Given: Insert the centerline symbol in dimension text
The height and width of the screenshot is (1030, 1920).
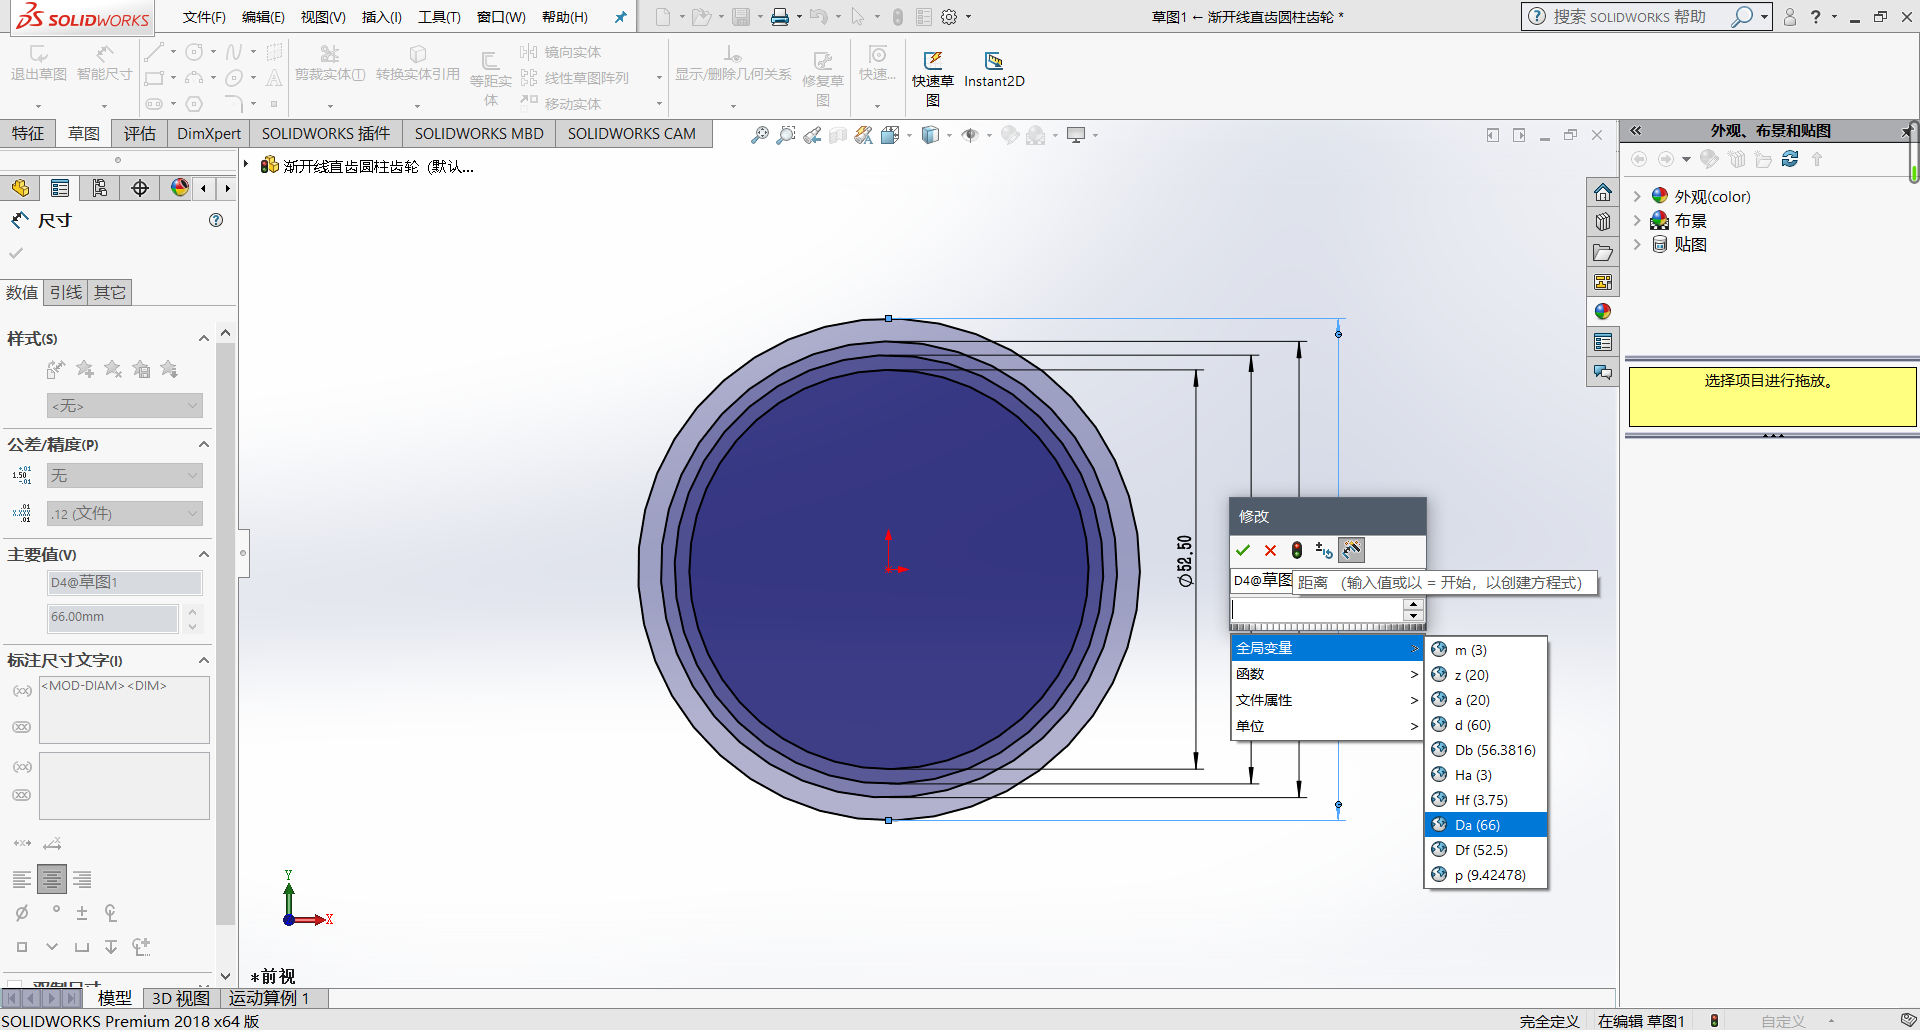Looking at the screenshot, I should click(111, 913).
